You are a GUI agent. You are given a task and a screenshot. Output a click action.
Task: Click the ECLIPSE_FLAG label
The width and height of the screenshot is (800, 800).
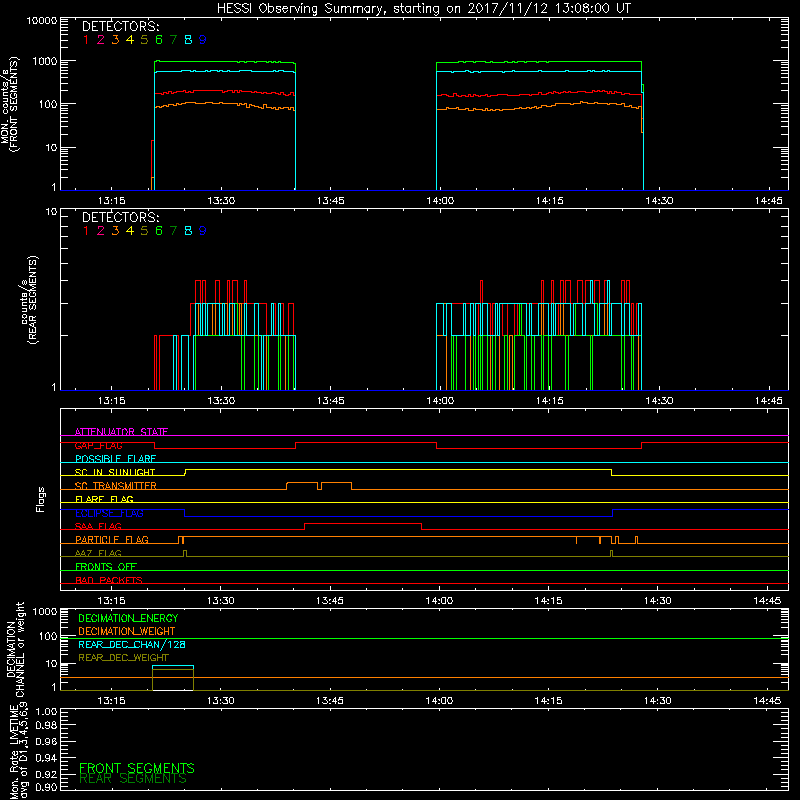109,513
